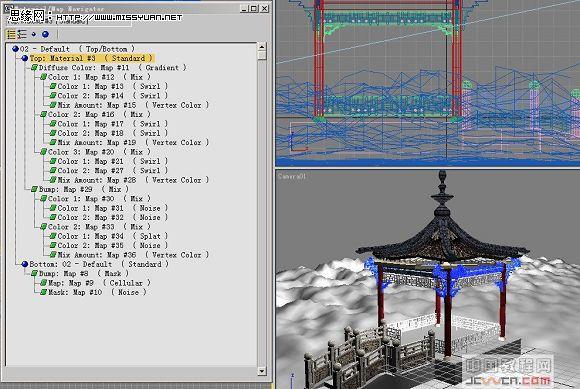
Task: Switch navigator to View List + Icons mode
Action: [22, 34]
